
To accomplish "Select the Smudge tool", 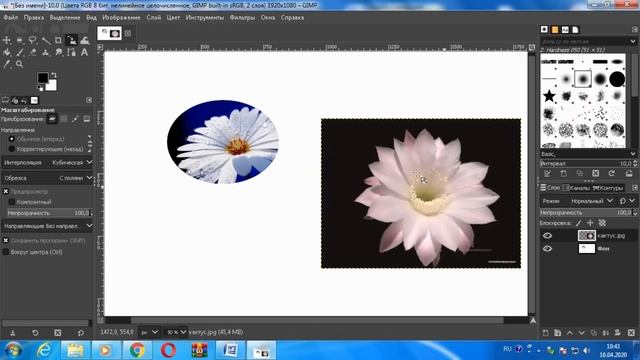I will tap(58, 52).
